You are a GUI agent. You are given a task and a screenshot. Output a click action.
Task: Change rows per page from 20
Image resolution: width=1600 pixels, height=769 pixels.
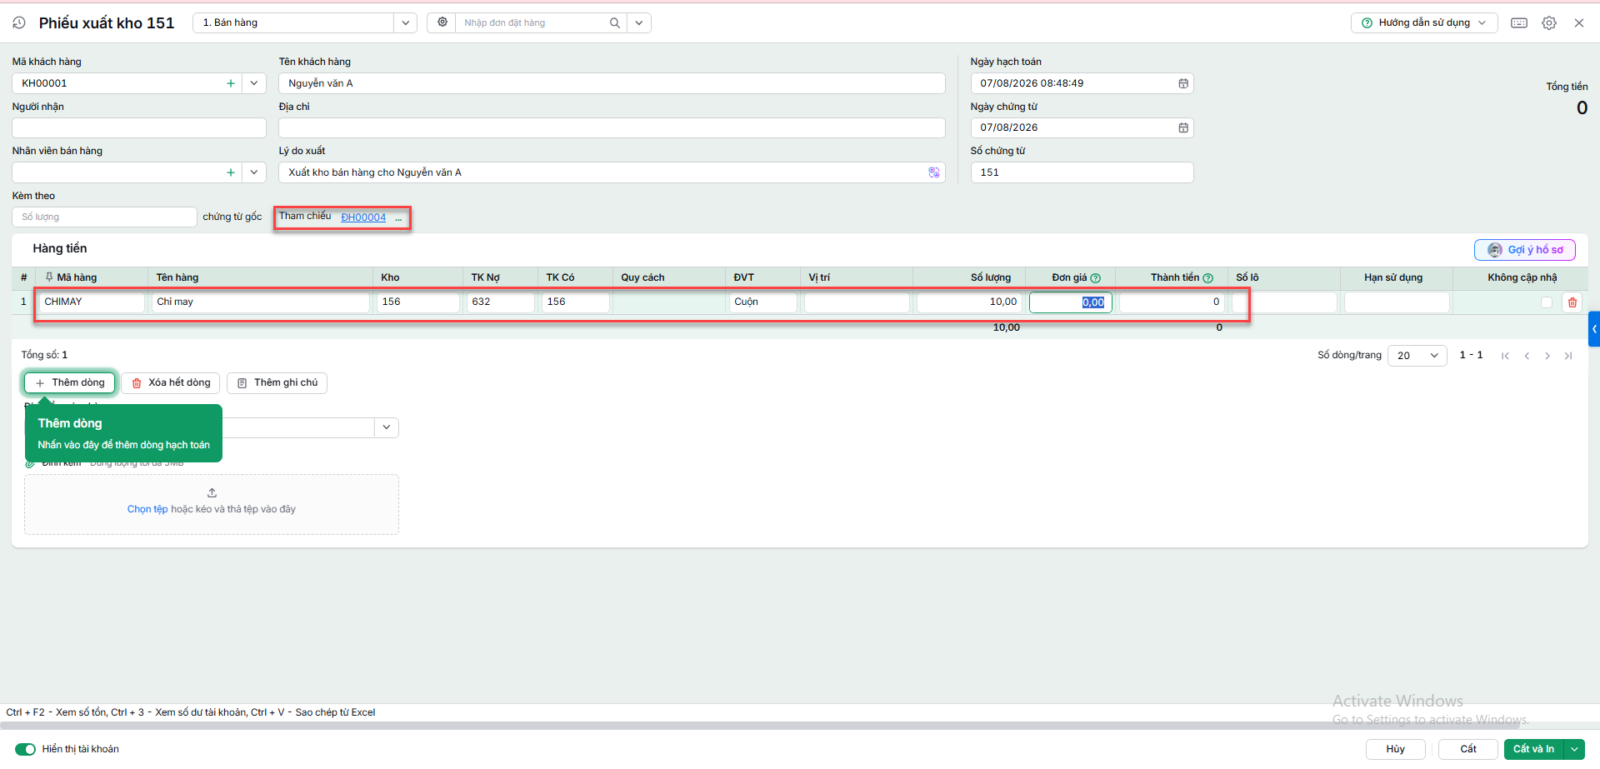[x=1417, y=355]
